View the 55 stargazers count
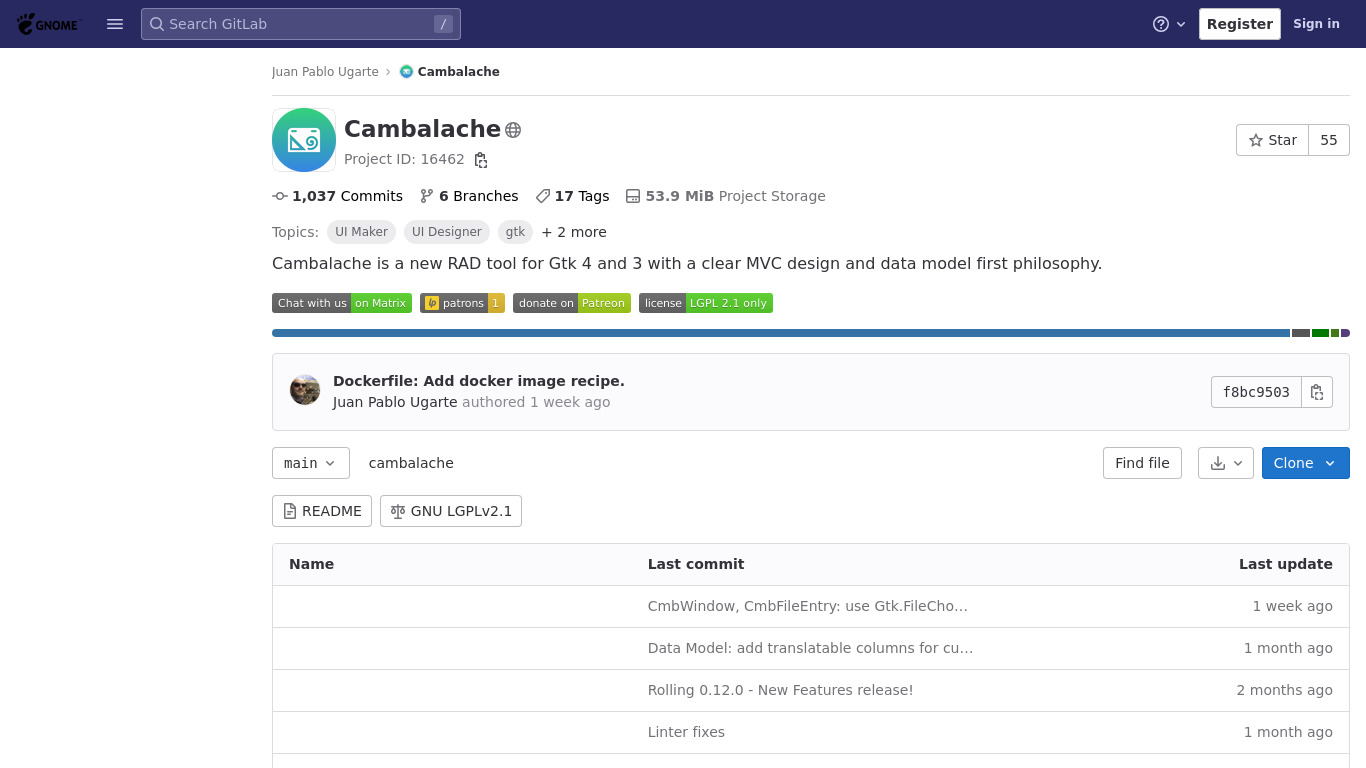 point(1329,140)
